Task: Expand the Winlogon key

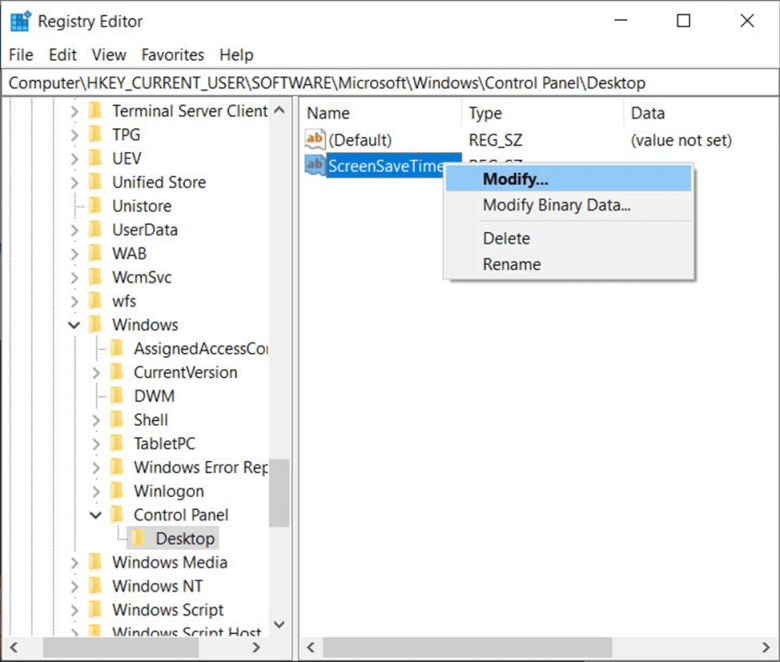Action: pyautogui.click(x=96, y=491)
